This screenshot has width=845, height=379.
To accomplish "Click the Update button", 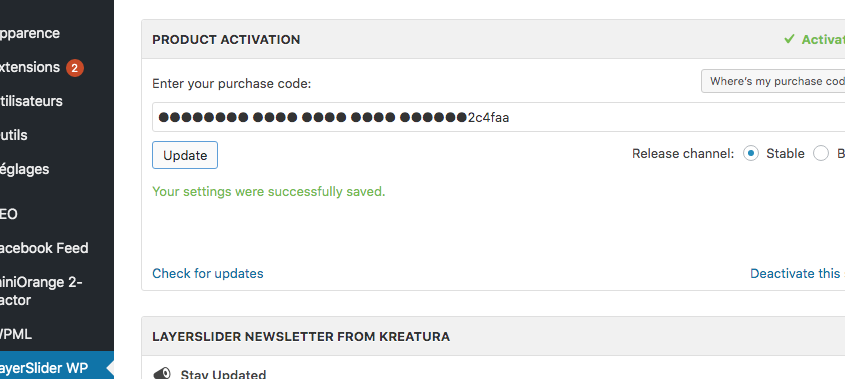I will pyautogui.click(x=185, y=155).
